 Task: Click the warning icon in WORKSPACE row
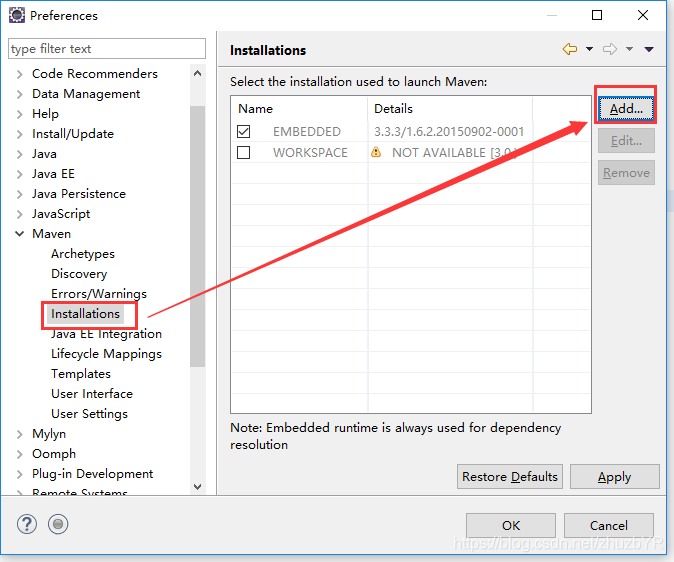[x=376, y=152]
